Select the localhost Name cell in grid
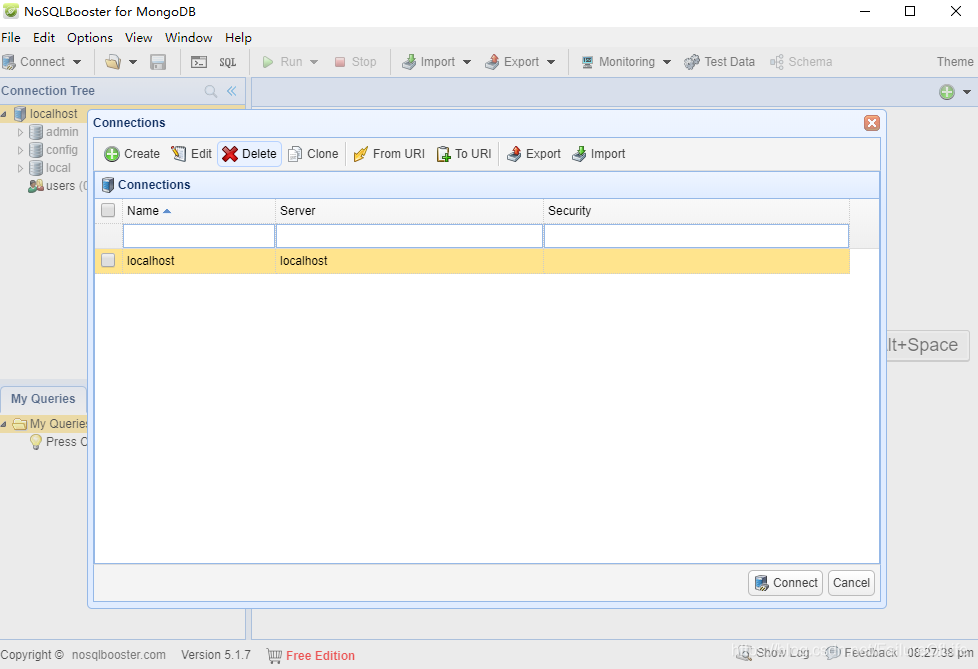Screen dimensions: 978x669 coord(199,261)
